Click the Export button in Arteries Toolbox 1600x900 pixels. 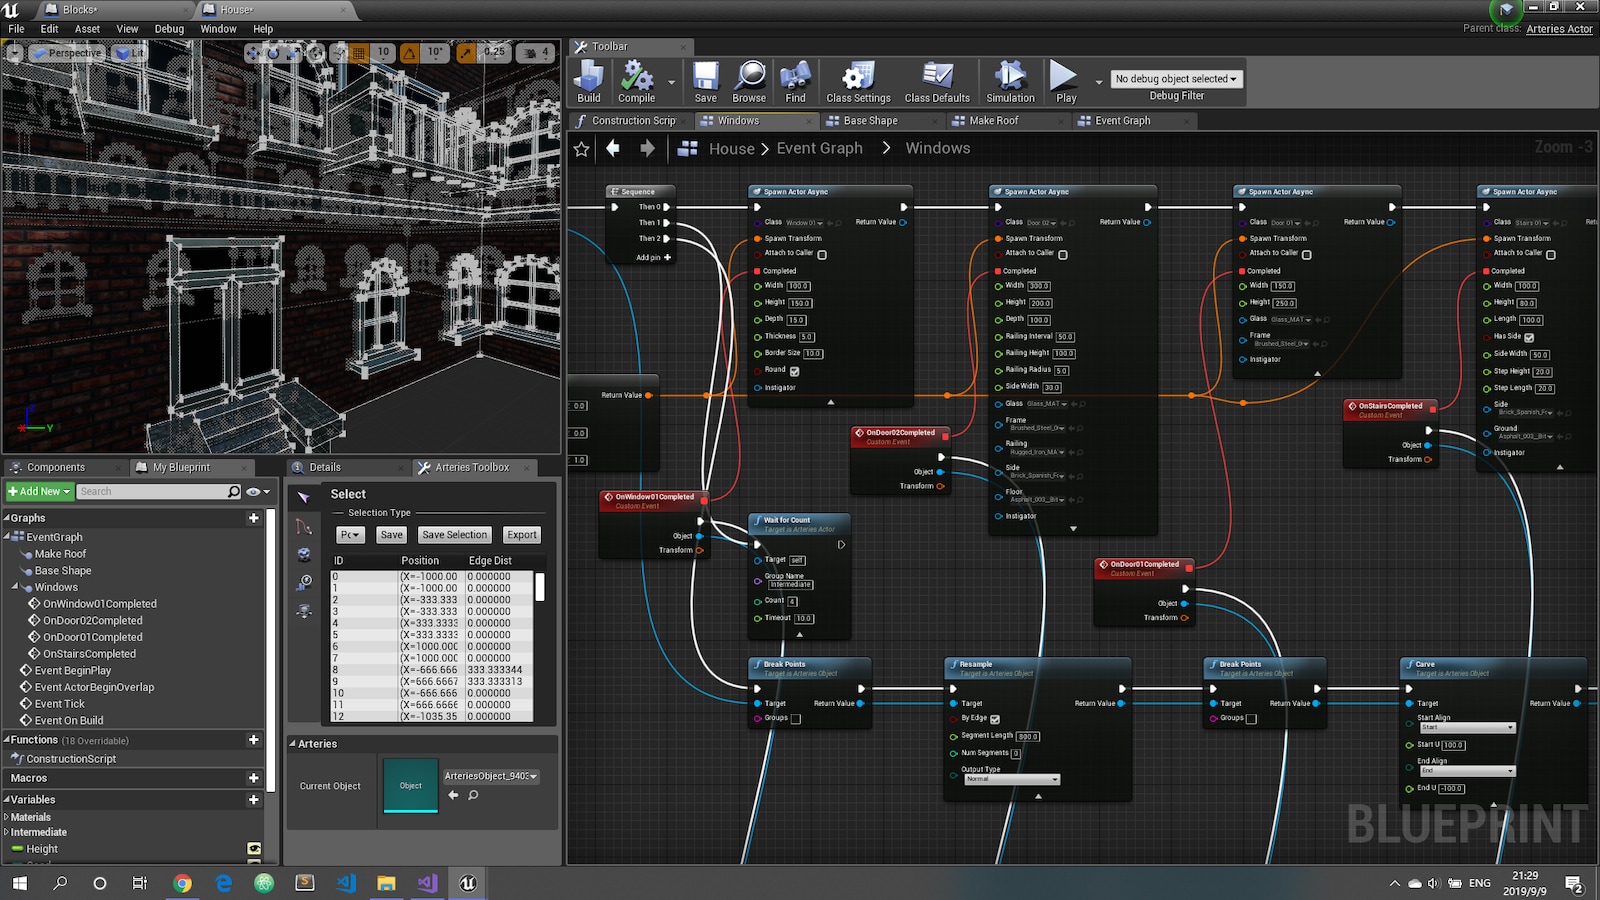coord(521,534)
